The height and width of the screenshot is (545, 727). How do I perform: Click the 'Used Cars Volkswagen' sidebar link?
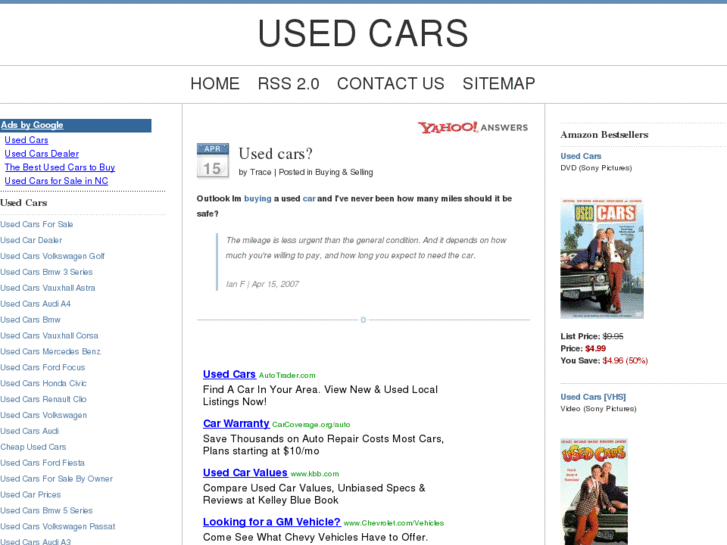(44, 415)
